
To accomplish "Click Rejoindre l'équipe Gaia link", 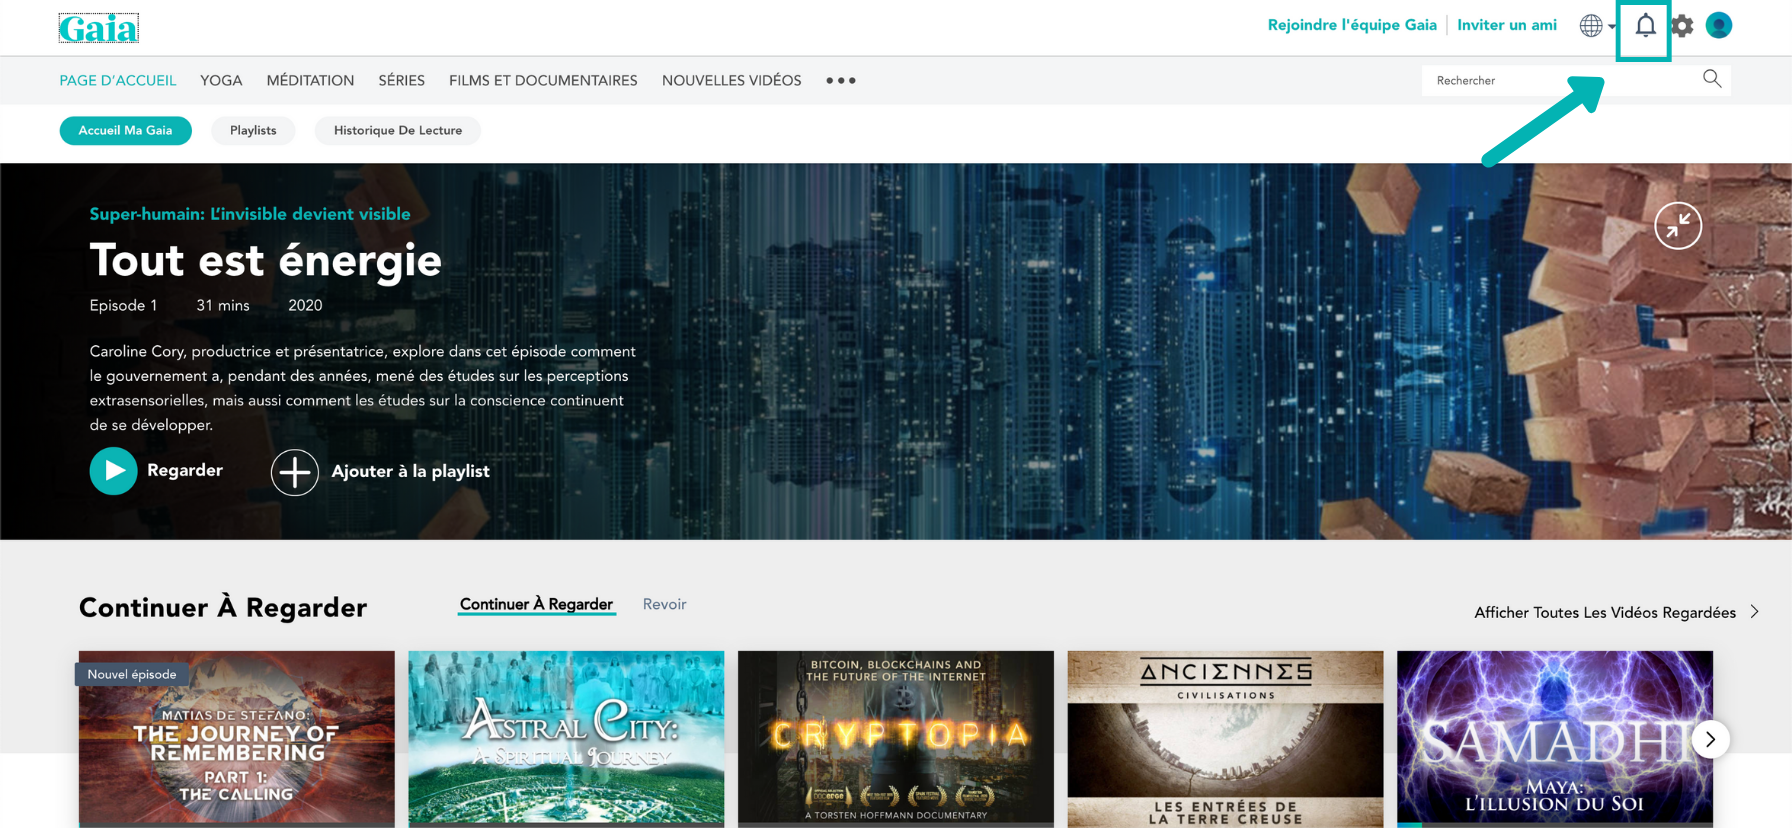I will coord(1352,25).
